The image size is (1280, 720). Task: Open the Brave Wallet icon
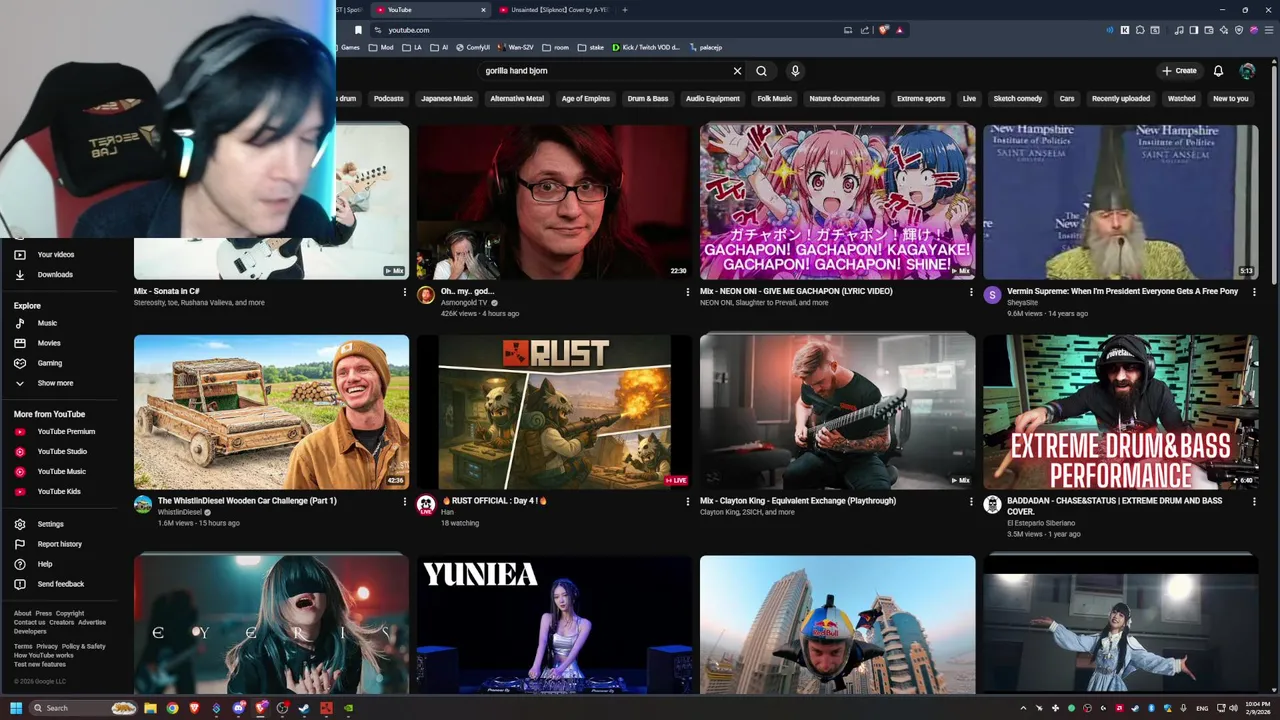(x=1209, y=30)
